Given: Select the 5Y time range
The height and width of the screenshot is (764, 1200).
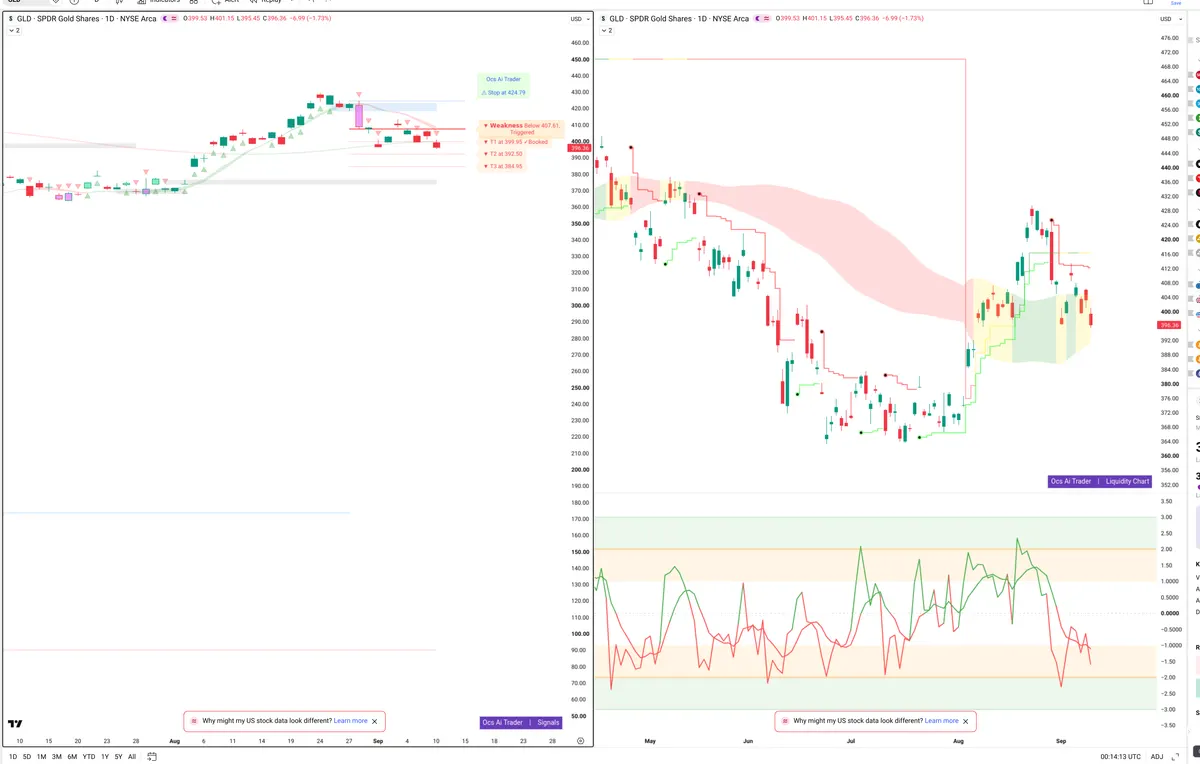Looking at the screenshot, I should click(x=118, y=756).
